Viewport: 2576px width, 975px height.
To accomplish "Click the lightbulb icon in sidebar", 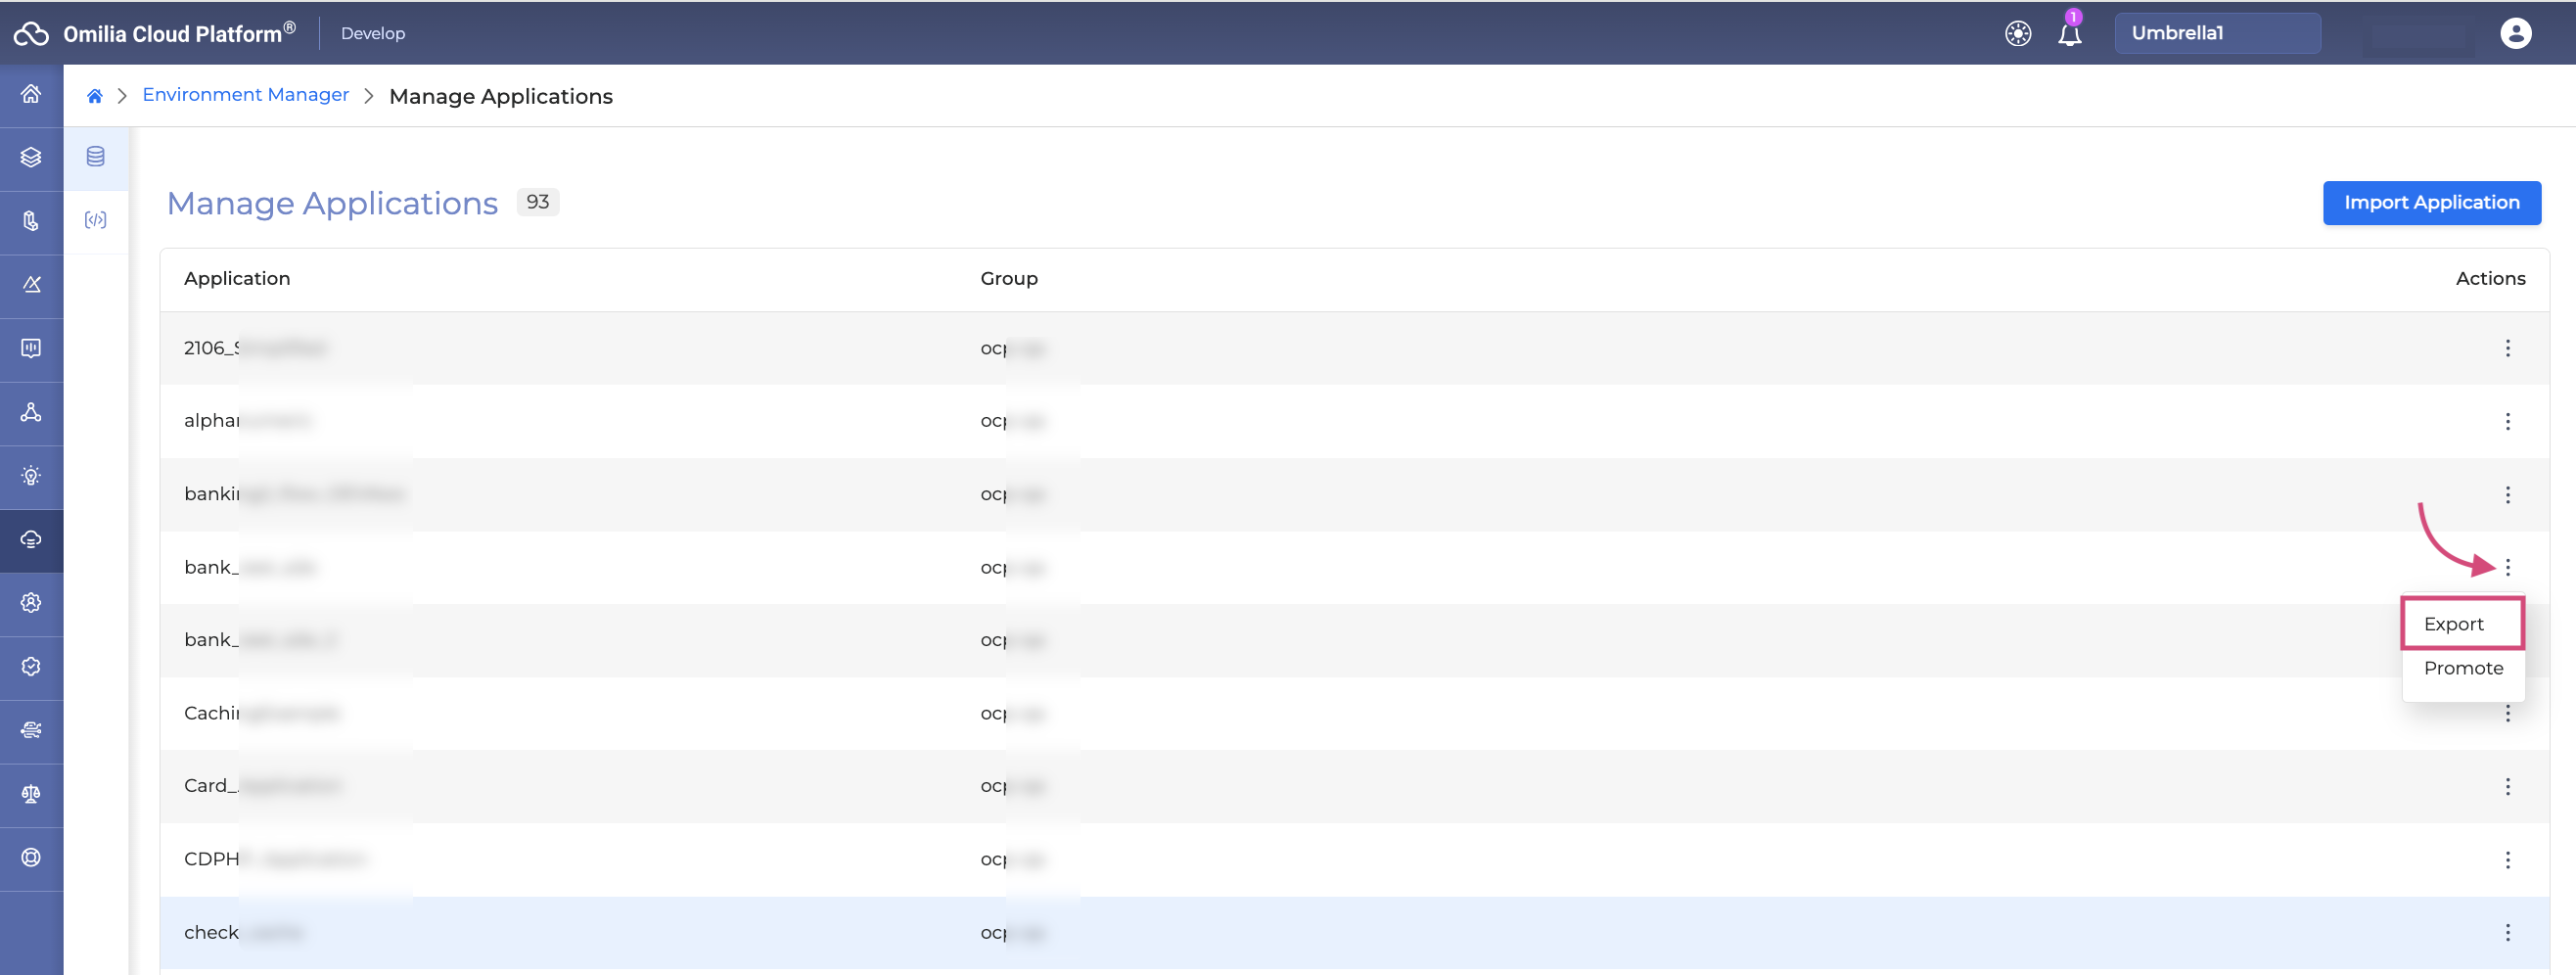I will pyautogui.click(x=31, y=476).
